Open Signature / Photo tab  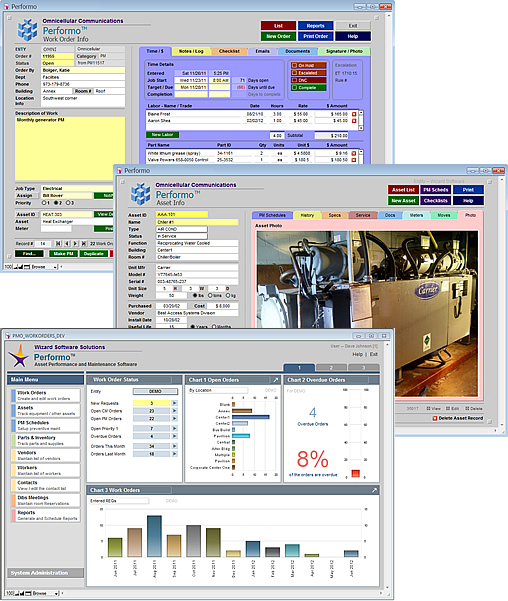click(x=344, y=51)
